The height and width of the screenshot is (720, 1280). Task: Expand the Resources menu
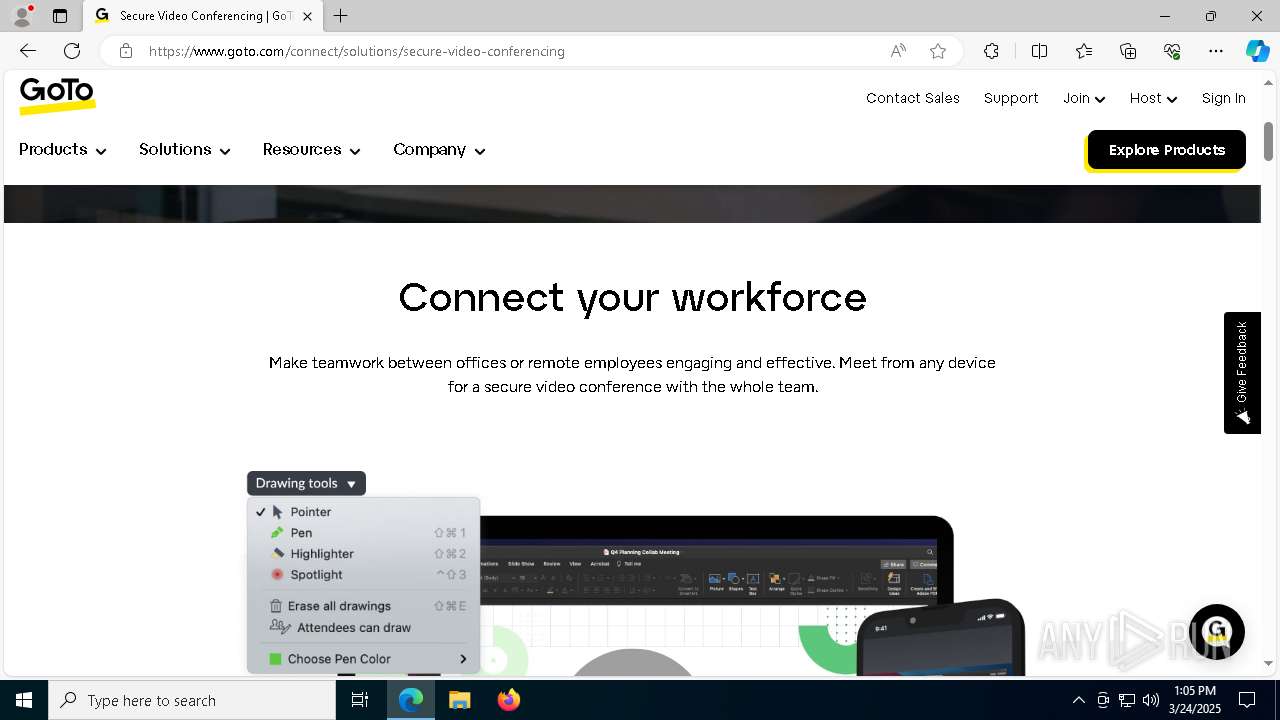pyautogui.click(x=311, y=150)
